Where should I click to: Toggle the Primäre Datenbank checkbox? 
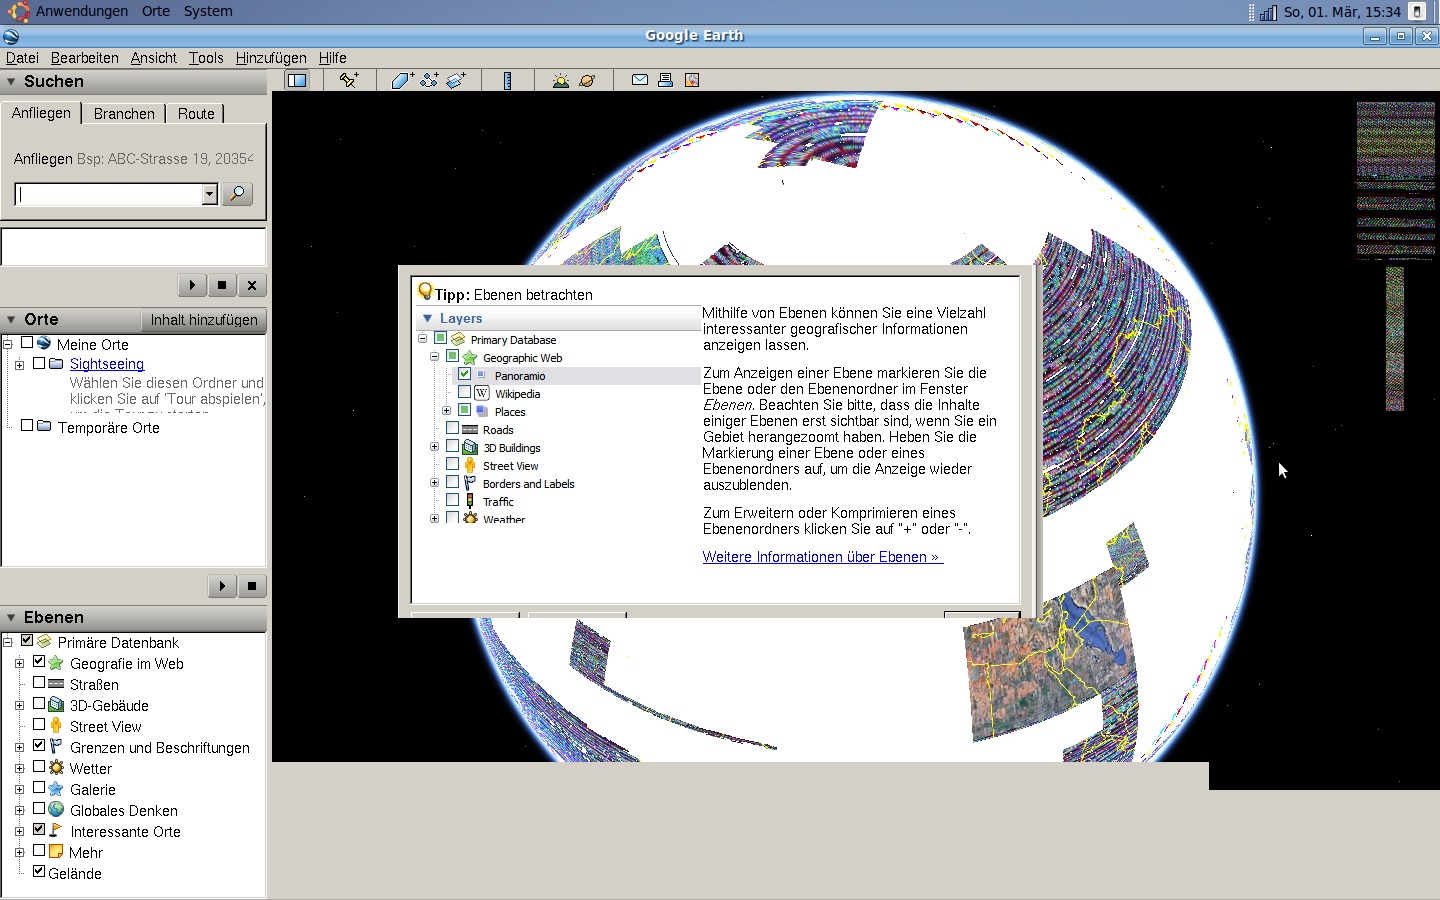(27, 641)
